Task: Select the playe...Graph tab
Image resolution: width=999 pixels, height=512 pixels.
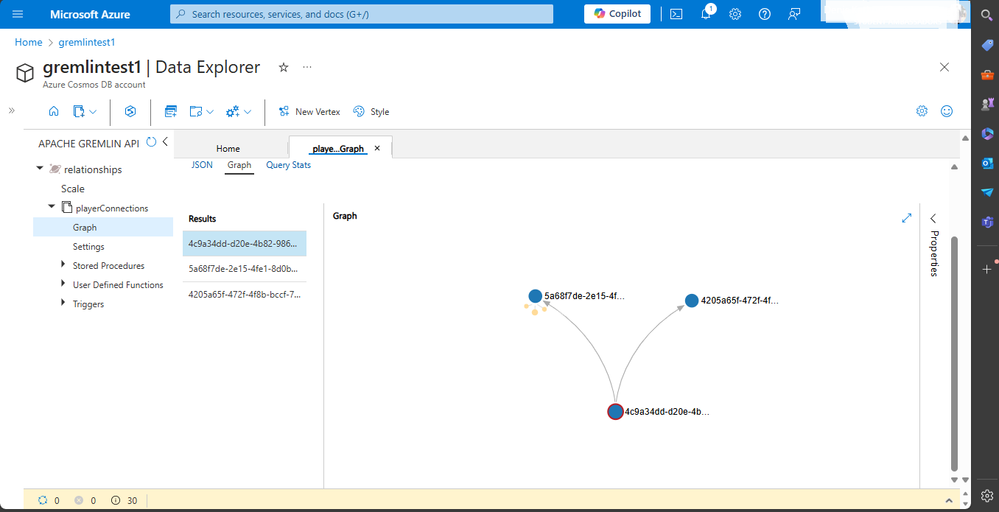Action: coord(338,148)
